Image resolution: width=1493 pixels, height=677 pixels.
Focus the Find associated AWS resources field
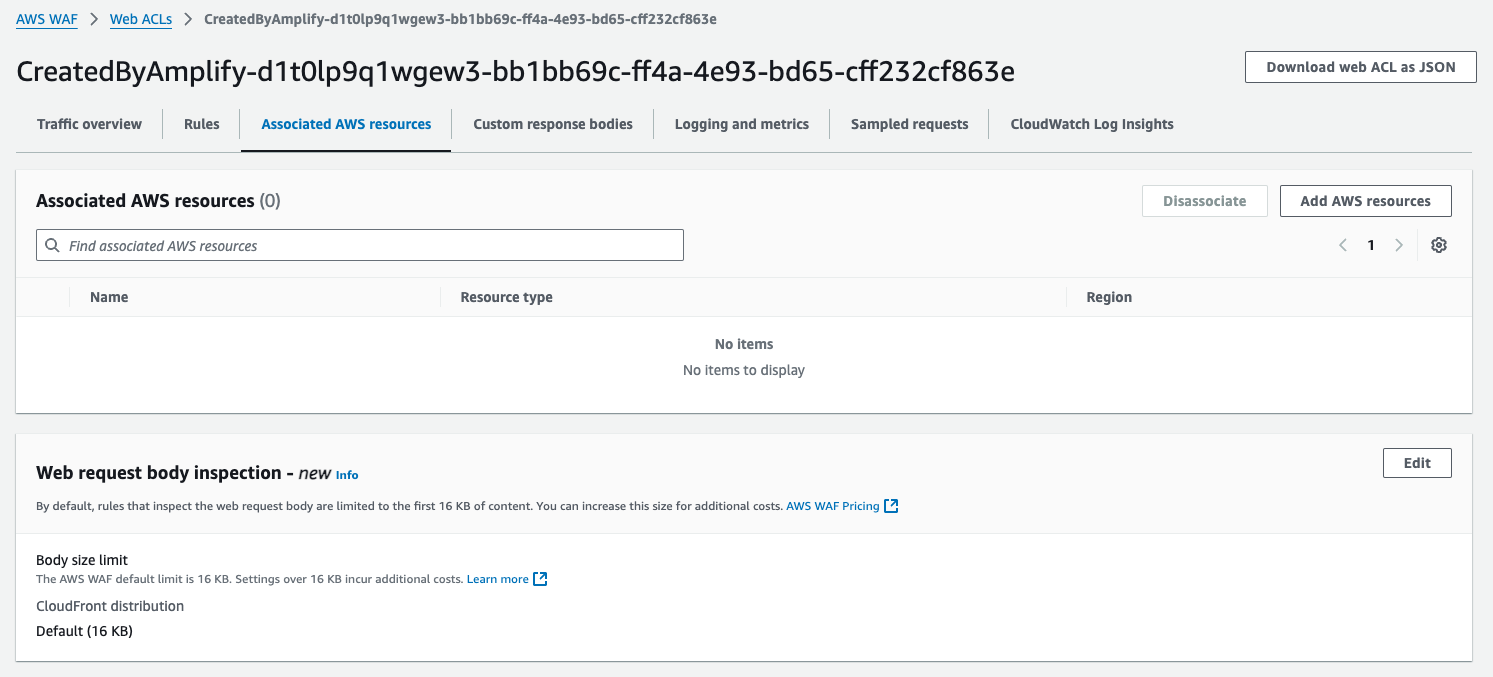click(370, 245)
